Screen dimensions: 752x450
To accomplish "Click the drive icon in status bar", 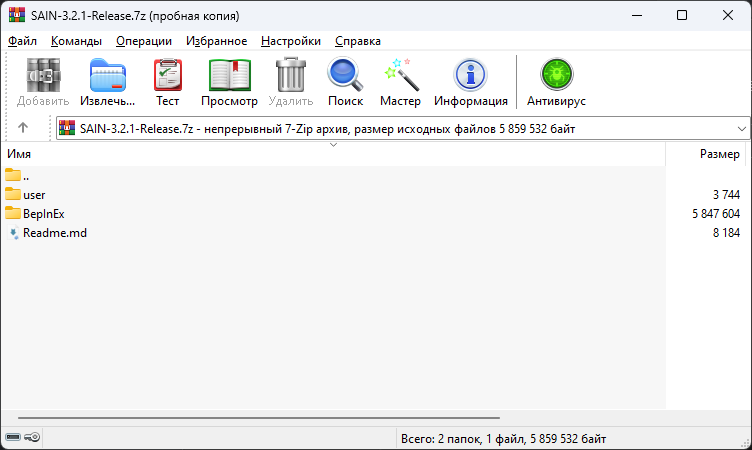I will (x=13, y=437).
